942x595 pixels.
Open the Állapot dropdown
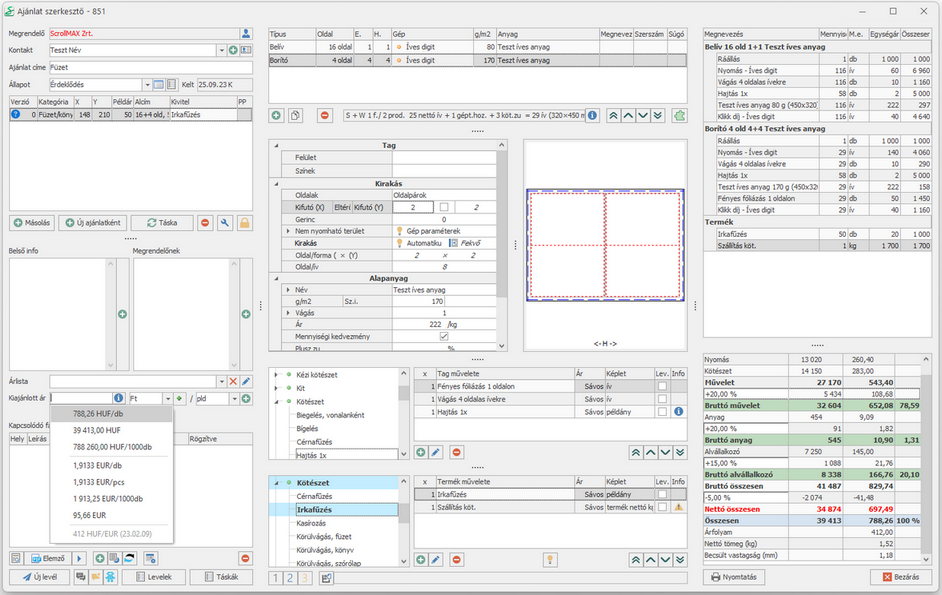pyautogui.click(x=146, y=85)
